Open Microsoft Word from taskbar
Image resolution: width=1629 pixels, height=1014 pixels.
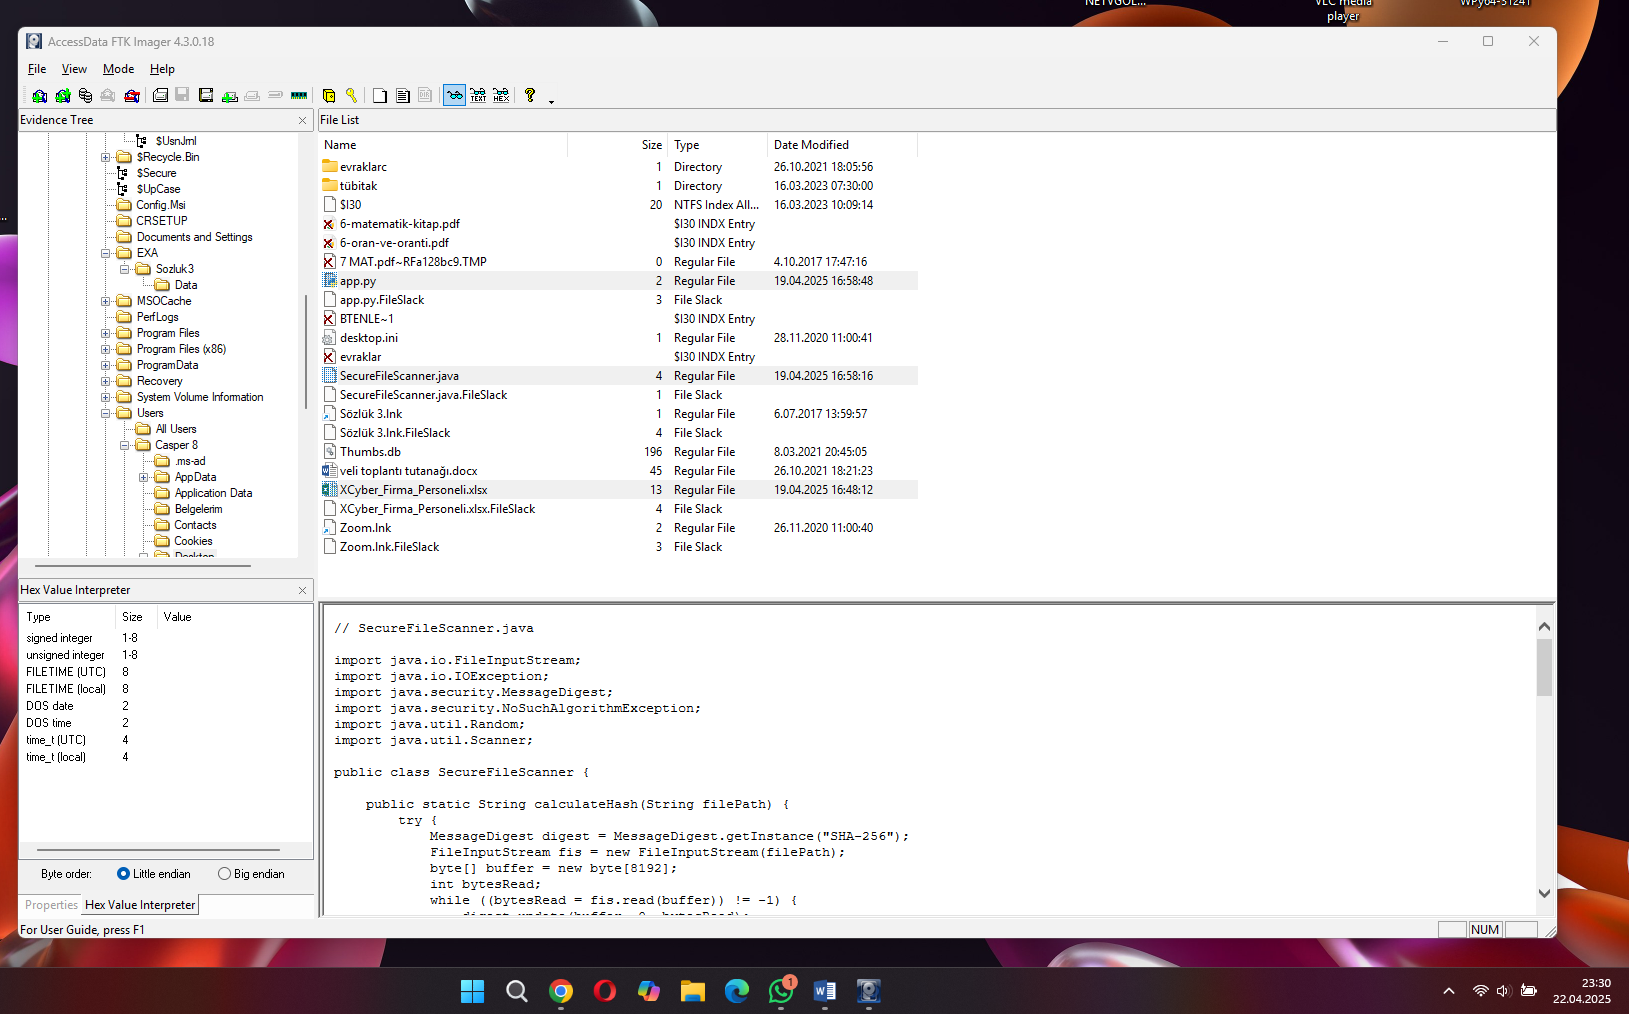click(x=825, y=991)
